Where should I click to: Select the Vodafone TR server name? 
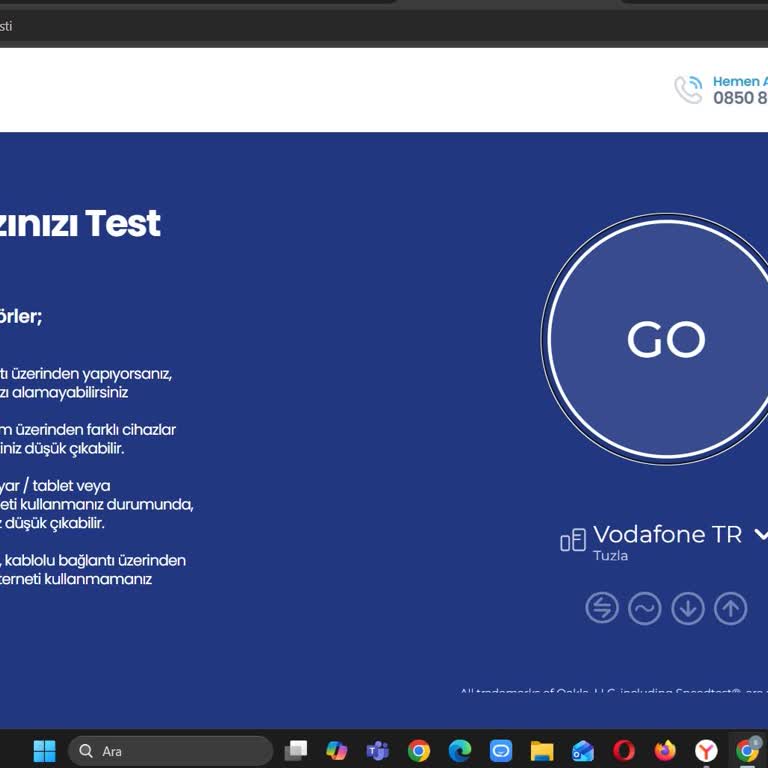click(667, 535)
